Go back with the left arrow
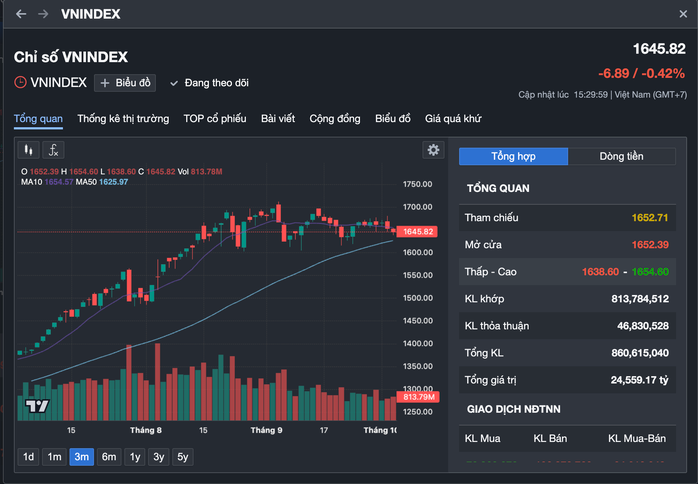This screenshot has height=484, width=698. pyautogui.click(x=21, y=14)
